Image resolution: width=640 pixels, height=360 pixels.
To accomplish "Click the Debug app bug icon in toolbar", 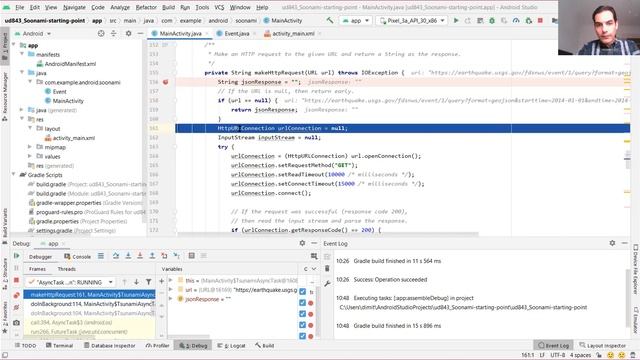I will [x=492, y=20].
